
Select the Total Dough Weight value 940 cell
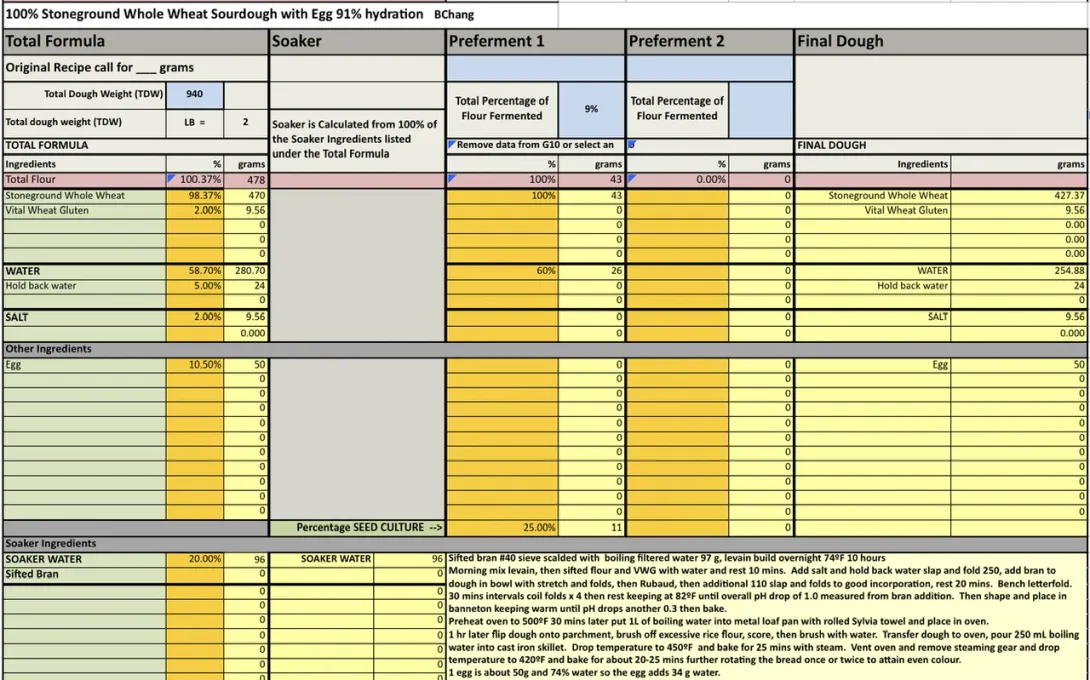click(x=194, y=94)
